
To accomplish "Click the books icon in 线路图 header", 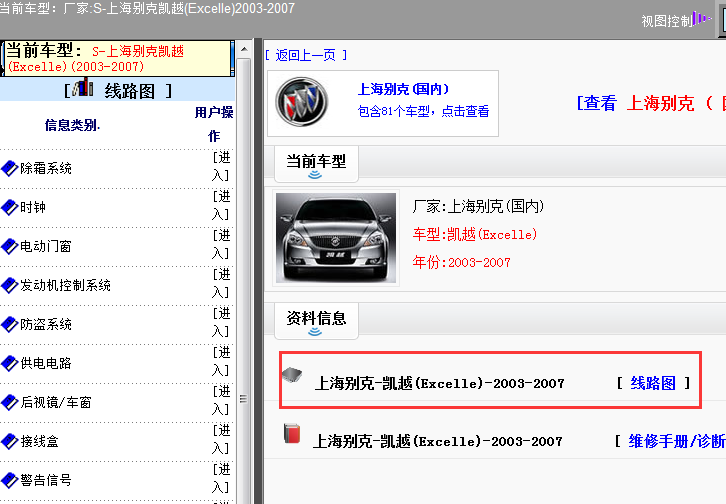I will click(x=83, y=87).
